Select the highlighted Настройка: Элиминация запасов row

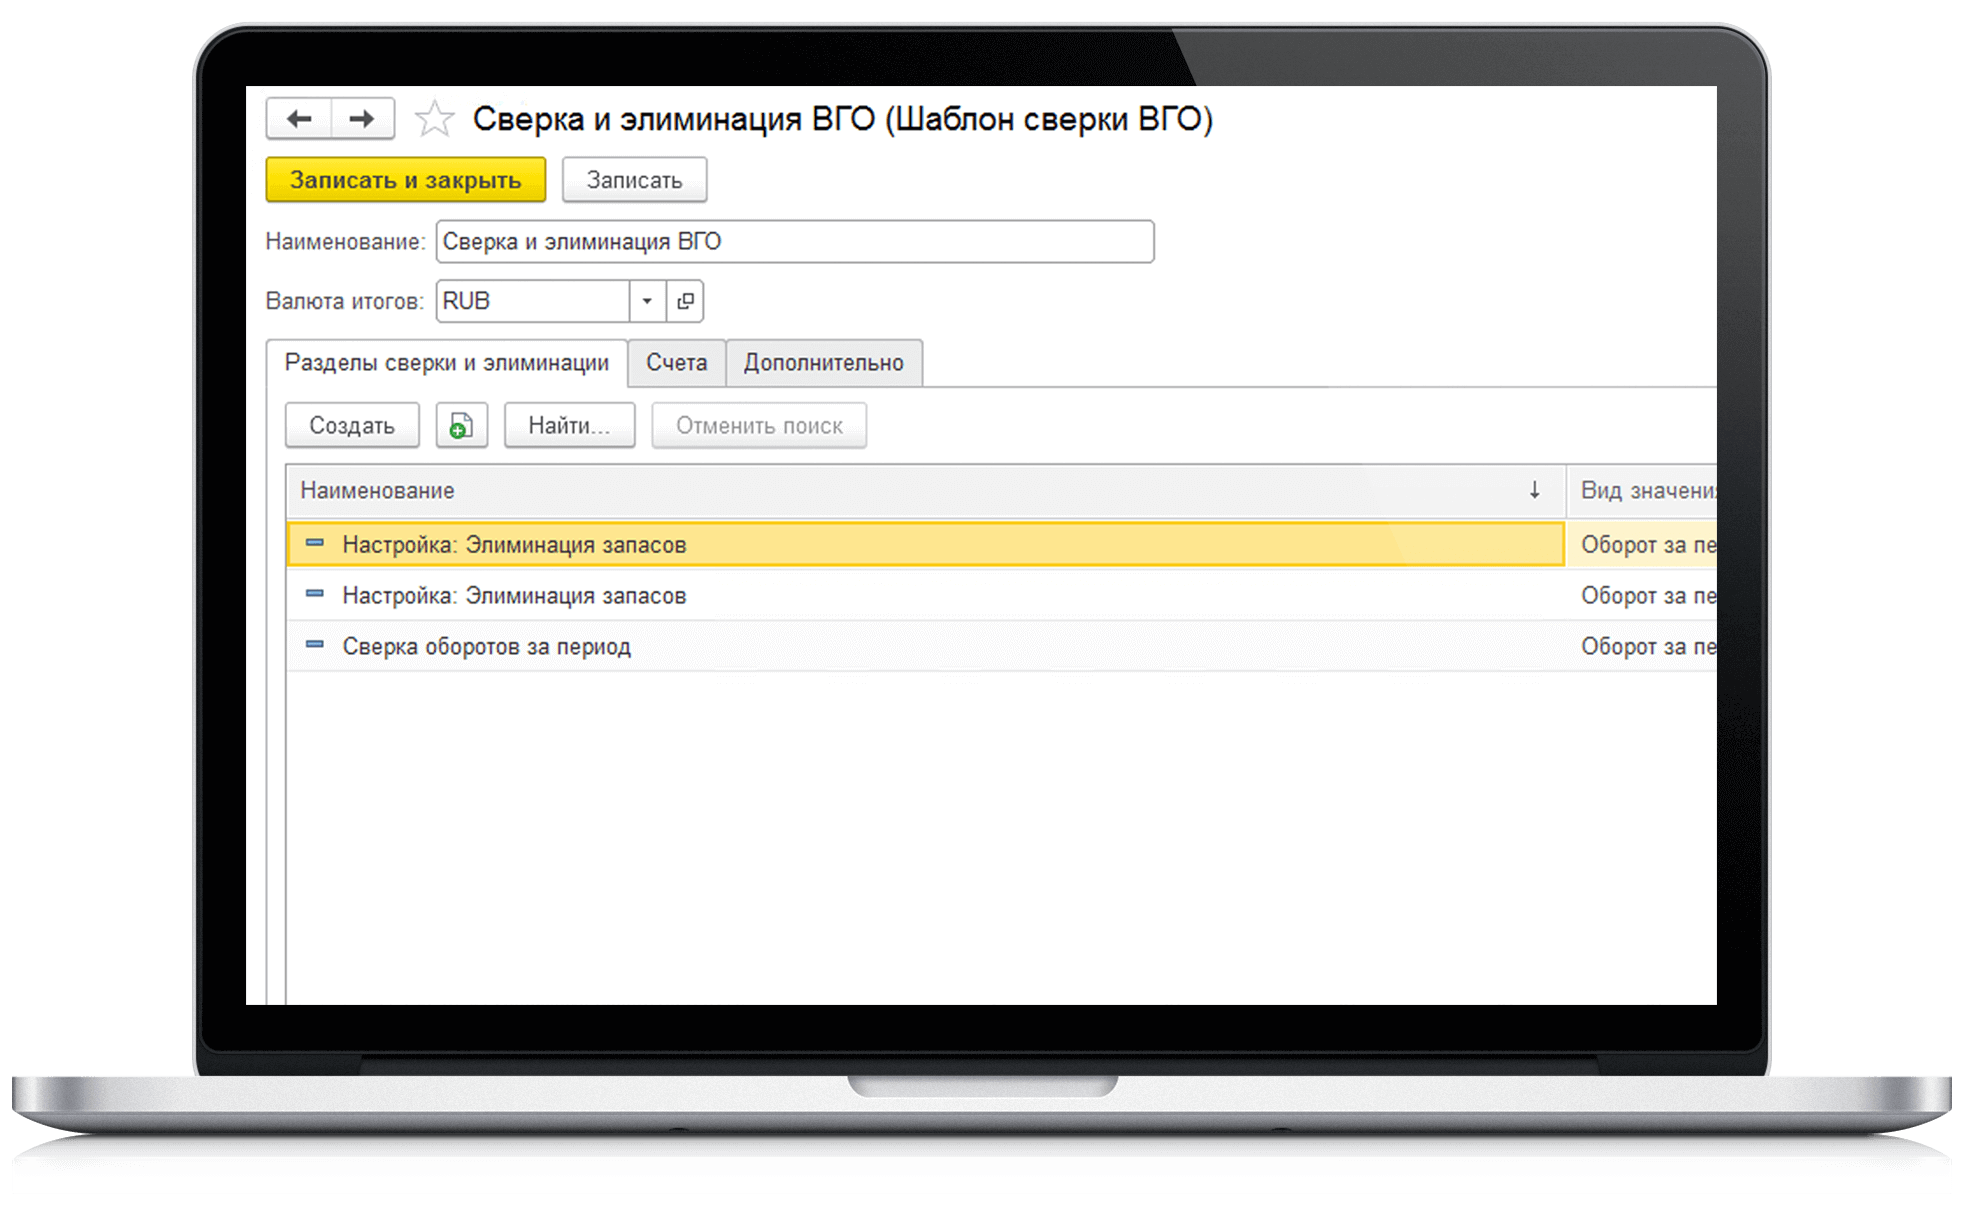coord(926,544)
